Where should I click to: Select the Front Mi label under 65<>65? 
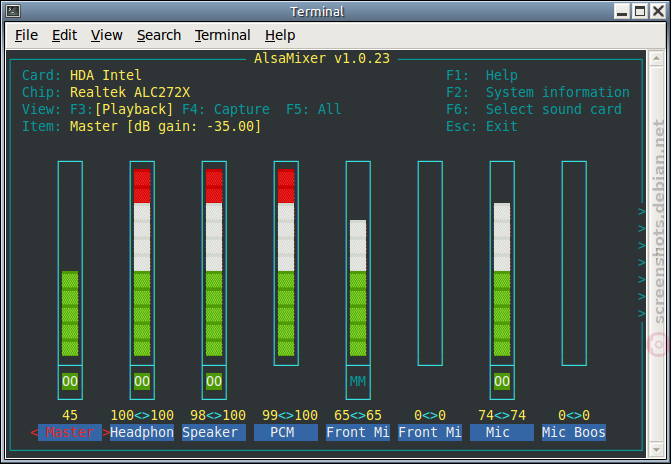(x=358, y=432)
